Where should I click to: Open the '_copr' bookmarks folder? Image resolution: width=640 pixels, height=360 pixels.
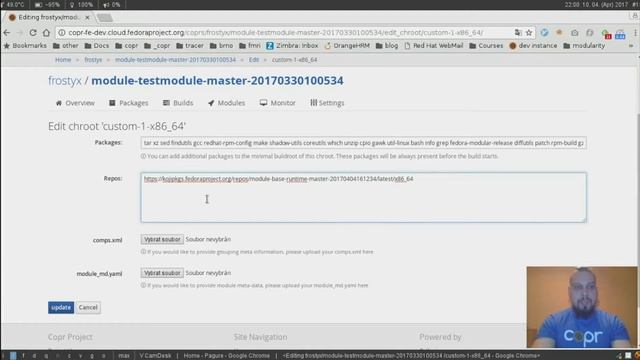tap(157, 46)
